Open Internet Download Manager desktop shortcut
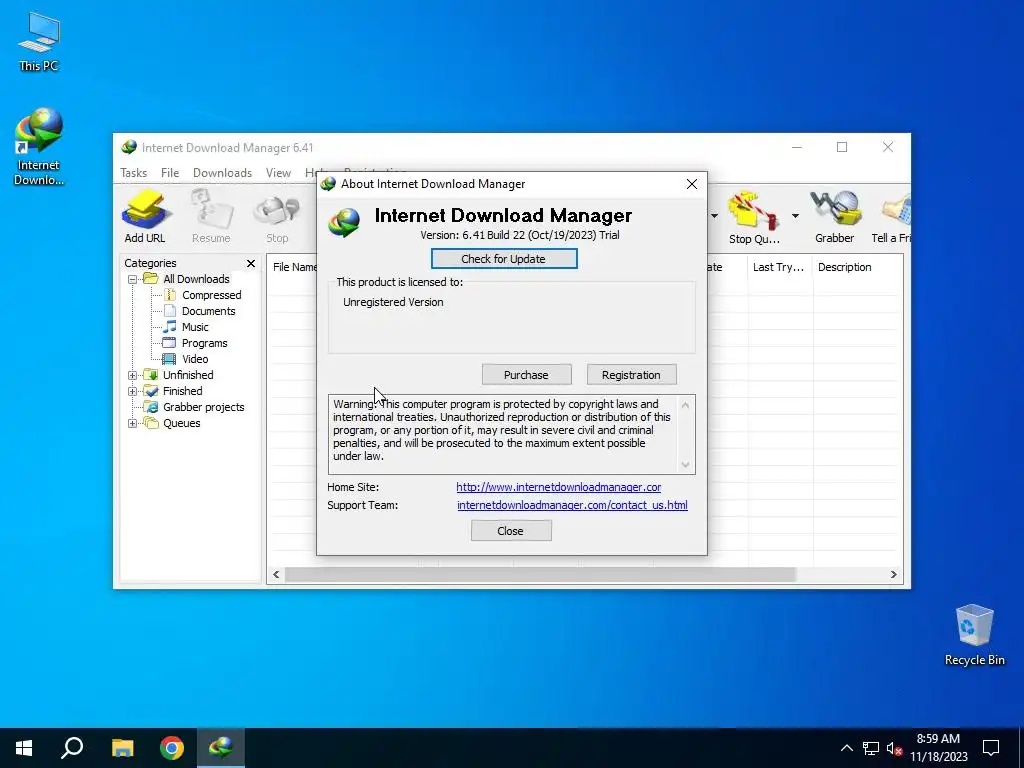1024x768 pixels. (x=39, y=147)
